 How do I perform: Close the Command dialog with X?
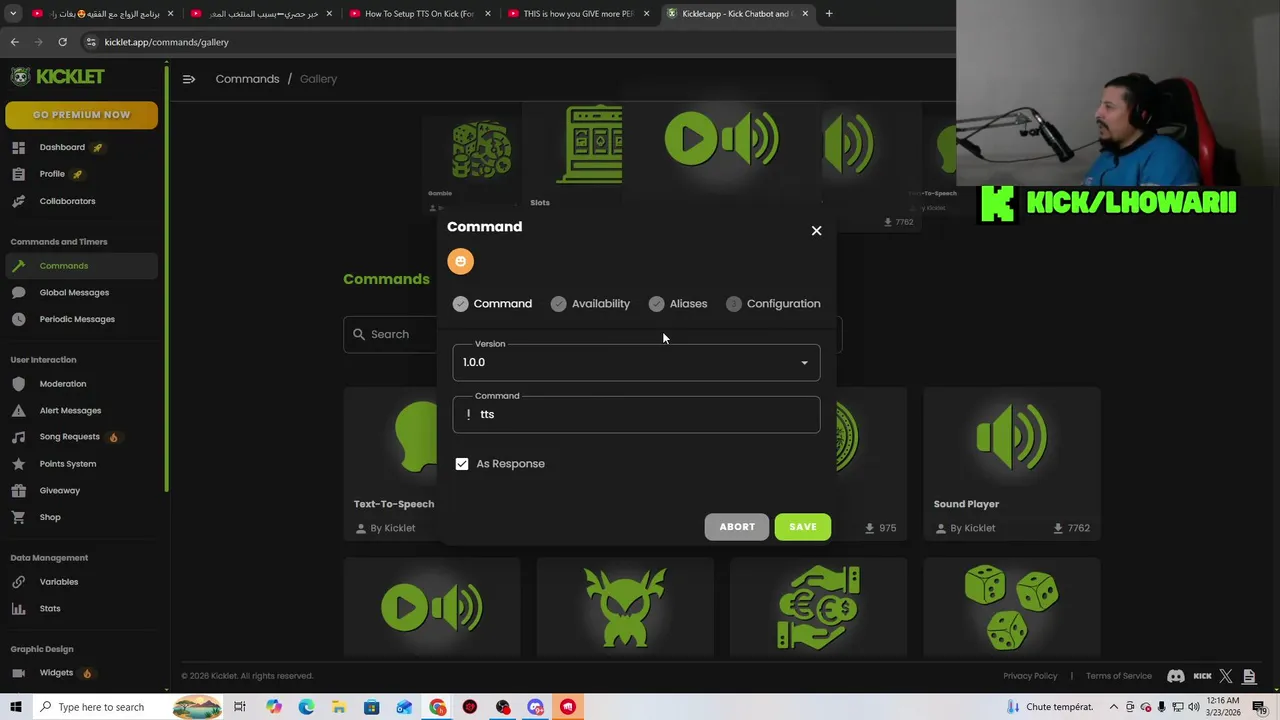816,231
